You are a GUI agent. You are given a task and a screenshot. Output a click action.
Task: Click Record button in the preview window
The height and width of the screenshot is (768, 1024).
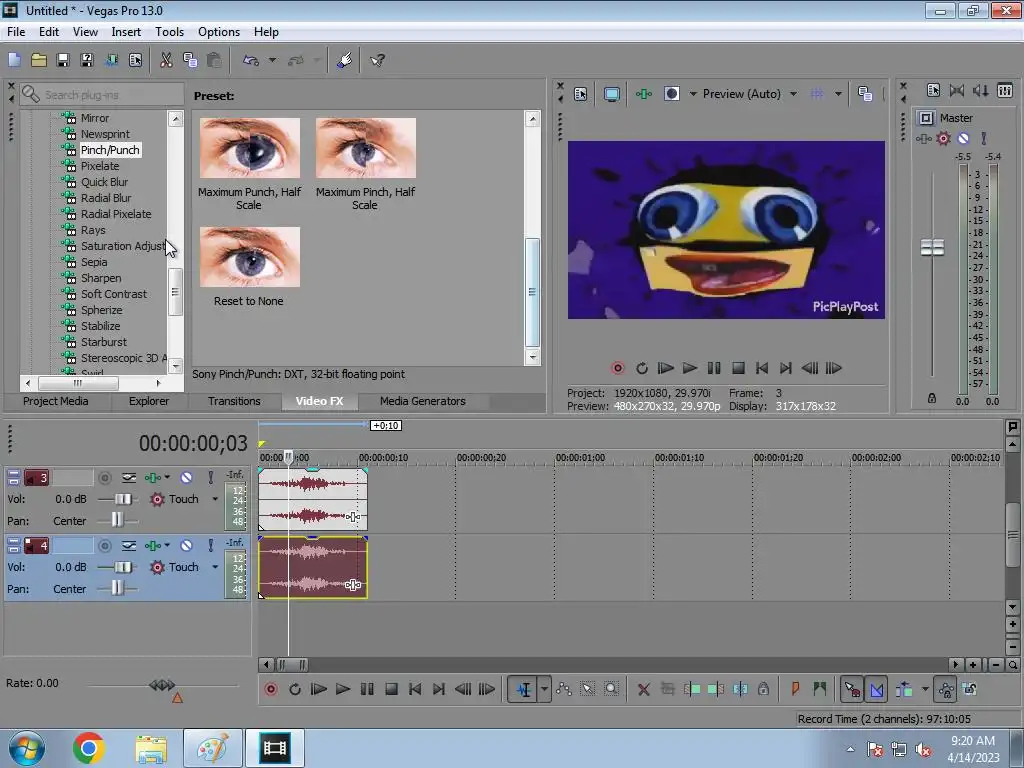tap(618, 368)
